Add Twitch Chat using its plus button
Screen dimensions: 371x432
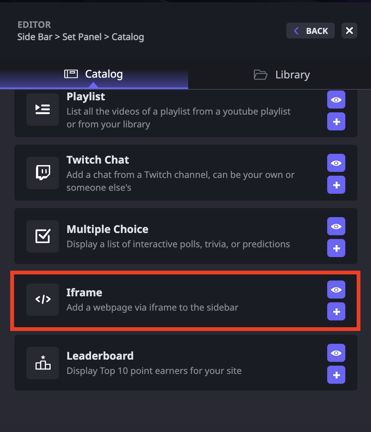tap(336, 185)
